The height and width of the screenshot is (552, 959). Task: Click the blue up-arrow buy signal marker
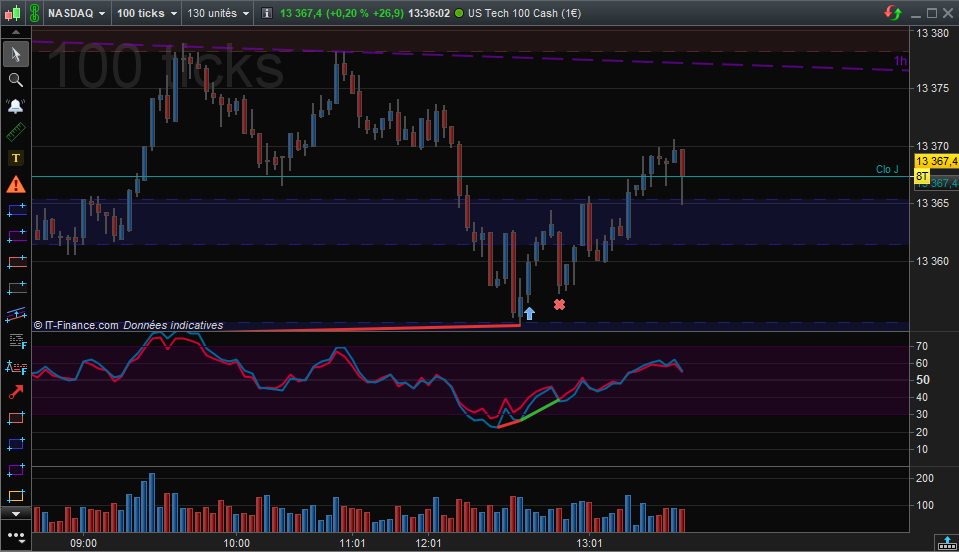(x=530, y=314)
